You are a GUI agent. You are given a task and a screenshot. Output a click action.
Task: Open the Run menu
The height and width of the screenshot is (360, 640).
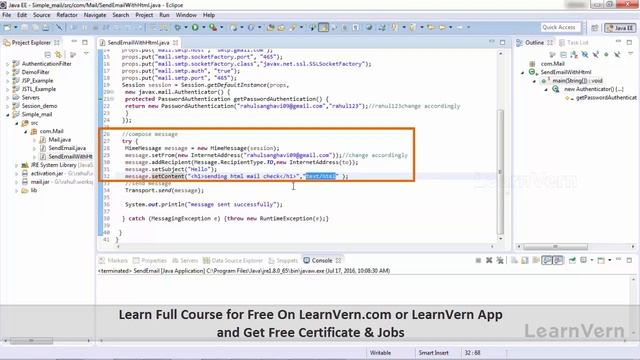pos(164,15)
